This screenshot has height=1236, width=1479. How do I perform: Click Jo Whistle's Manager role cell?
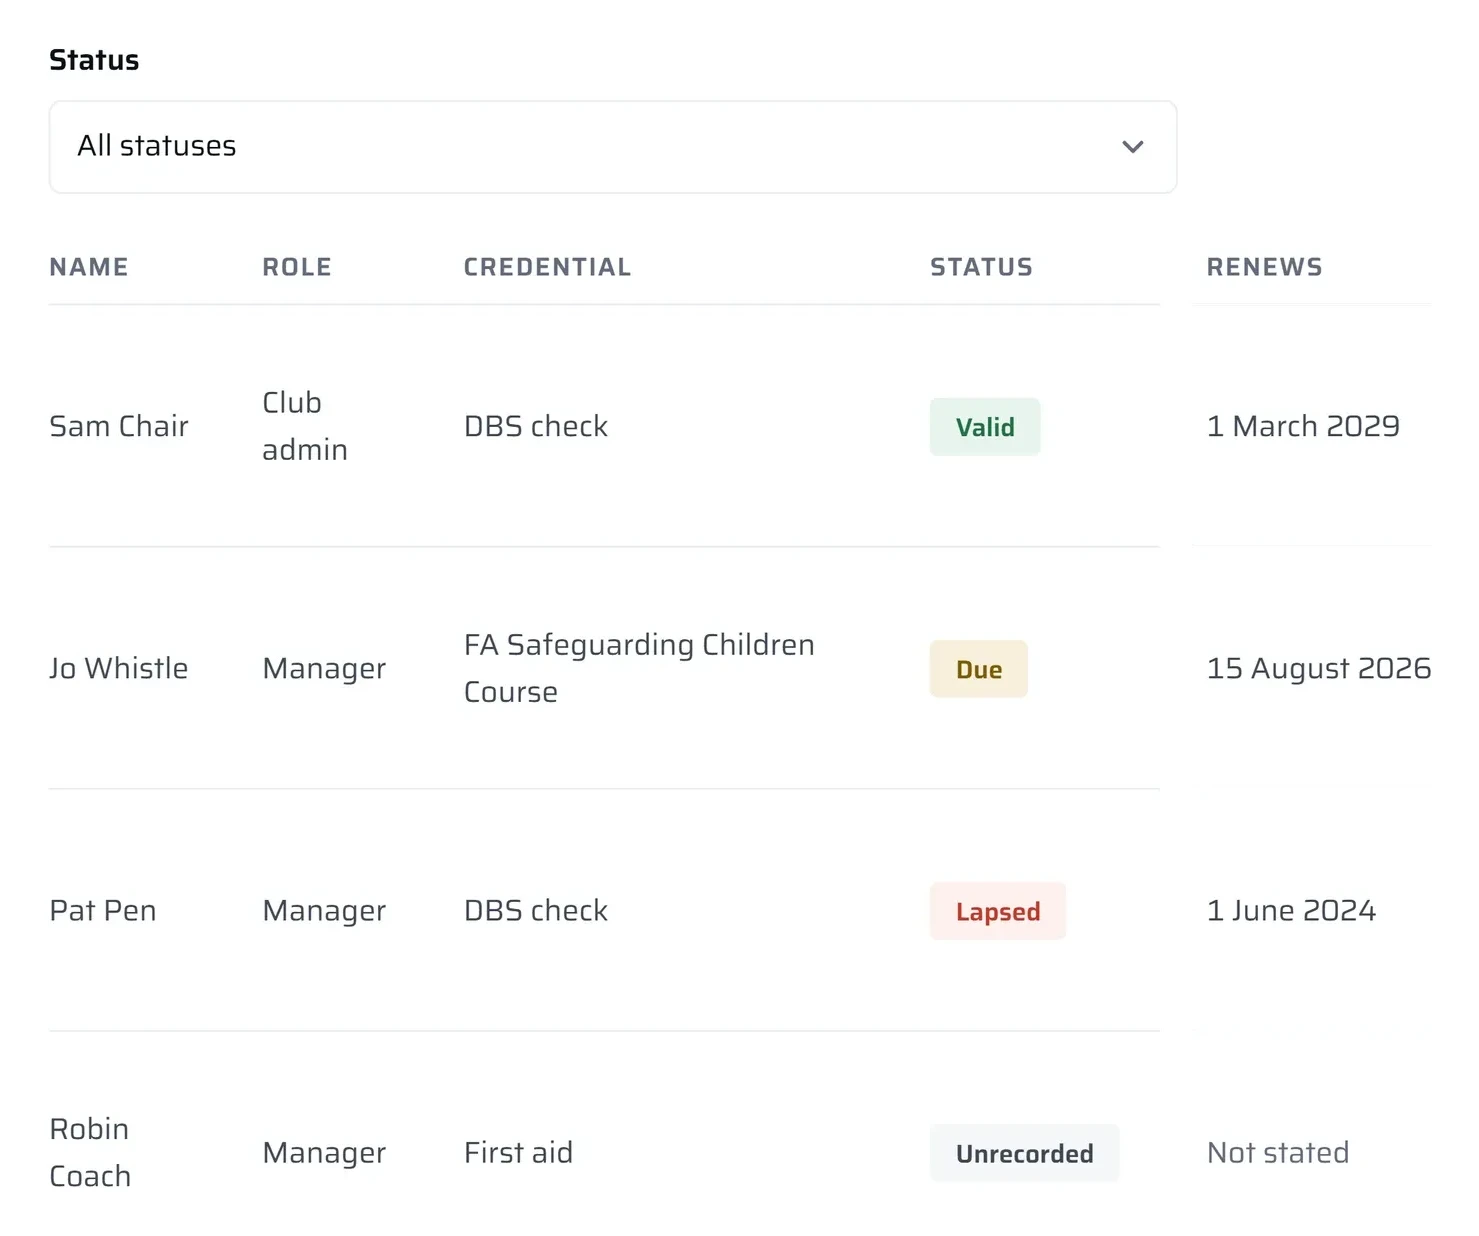pyautogui.click(x=324, y=668)
